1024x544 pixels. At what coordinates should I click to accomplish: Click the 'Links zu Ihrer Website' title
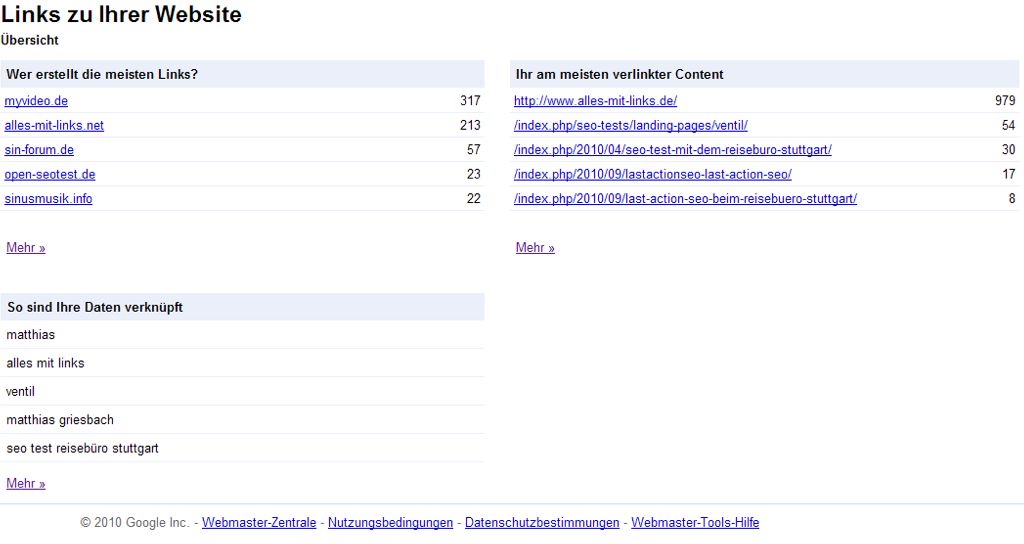[x=121, y=14]
